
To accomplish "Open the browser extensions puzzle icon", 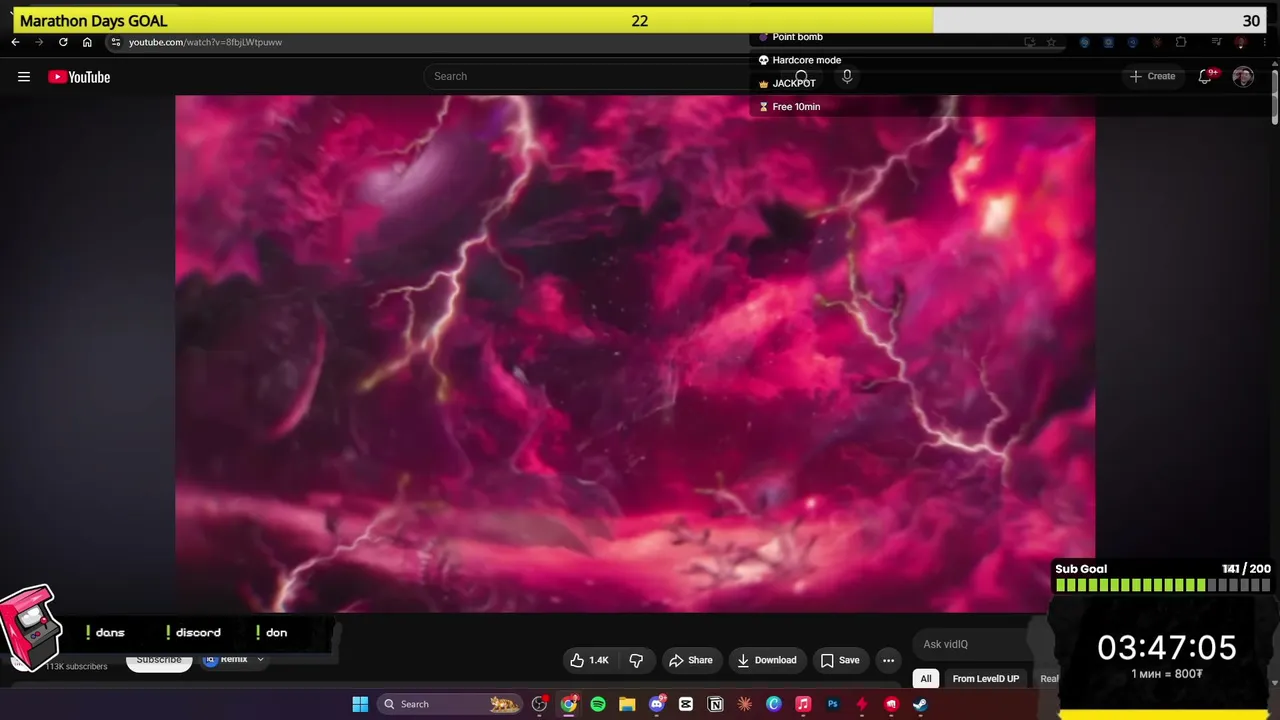I will [1181, 42].
